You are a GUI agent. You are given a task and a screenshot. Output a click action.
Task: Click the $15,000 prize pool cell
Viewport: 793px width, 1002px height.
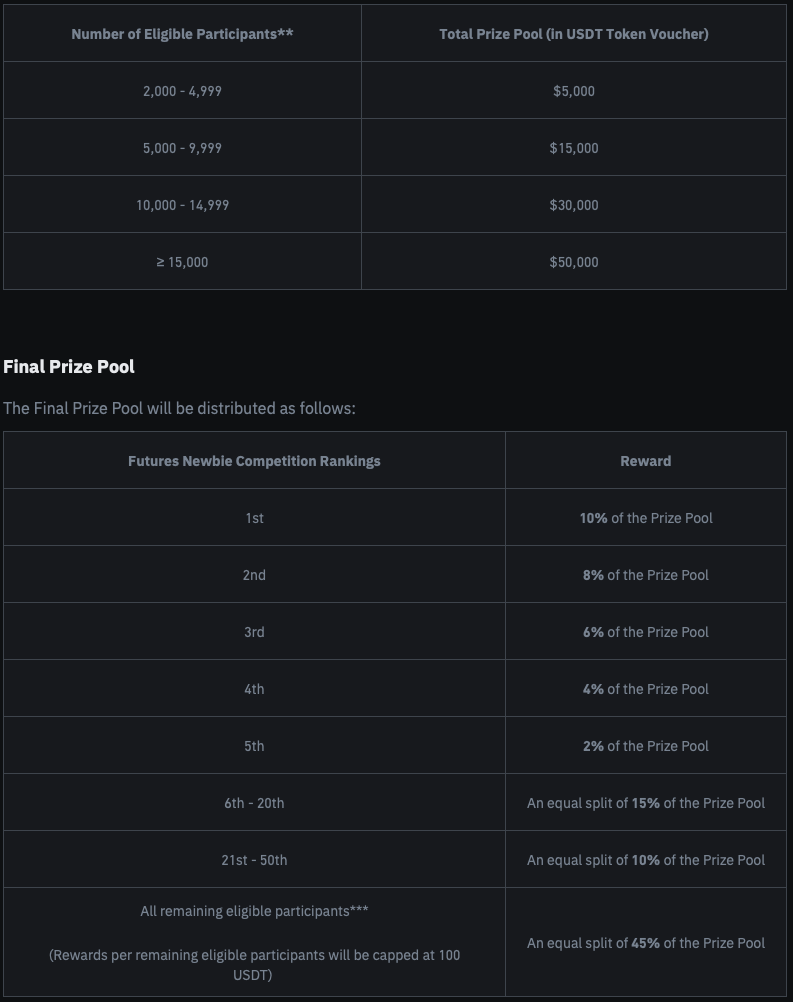click(574, 148)
